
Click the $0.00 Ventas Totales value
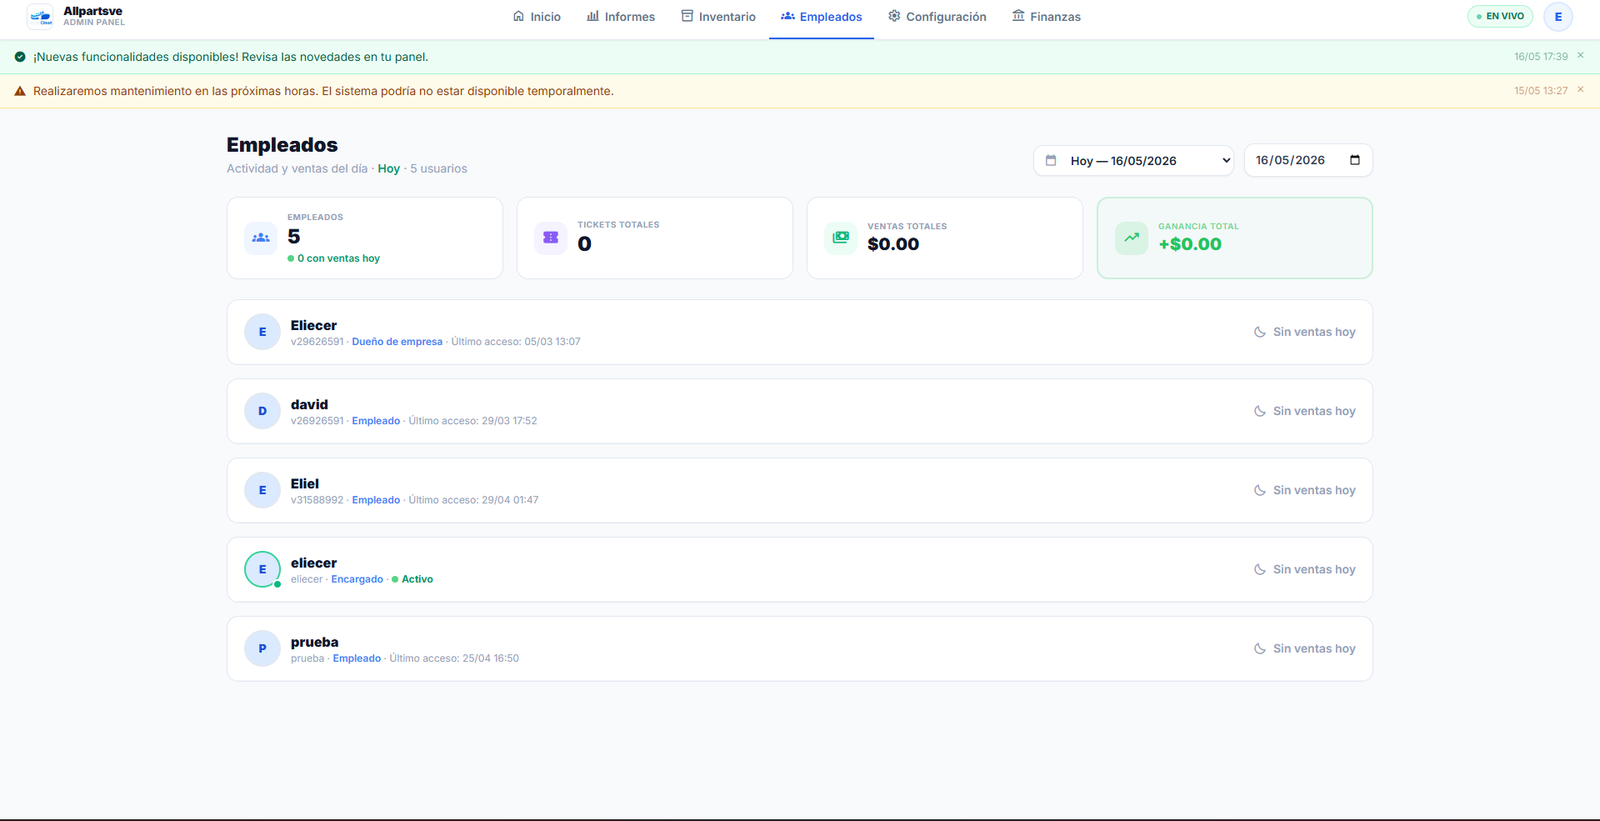click(893, 244)
